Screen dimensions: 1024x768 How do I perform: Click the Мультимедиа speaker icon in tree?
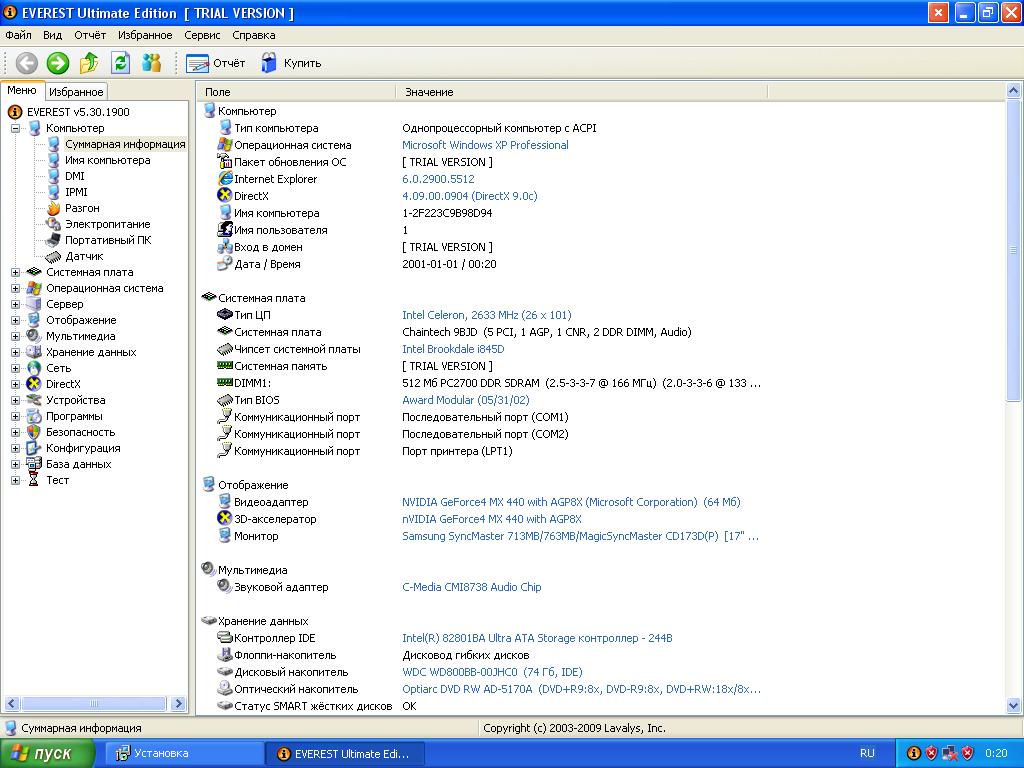tap(34, 336)
